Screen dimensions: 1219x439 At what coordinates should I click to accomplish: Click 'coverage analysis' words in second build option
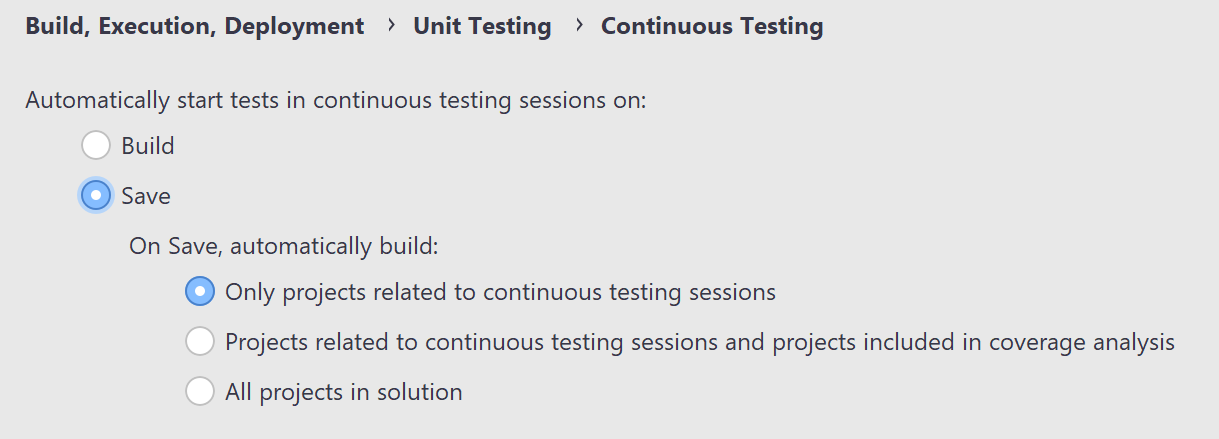click(x=1082, y=342)
